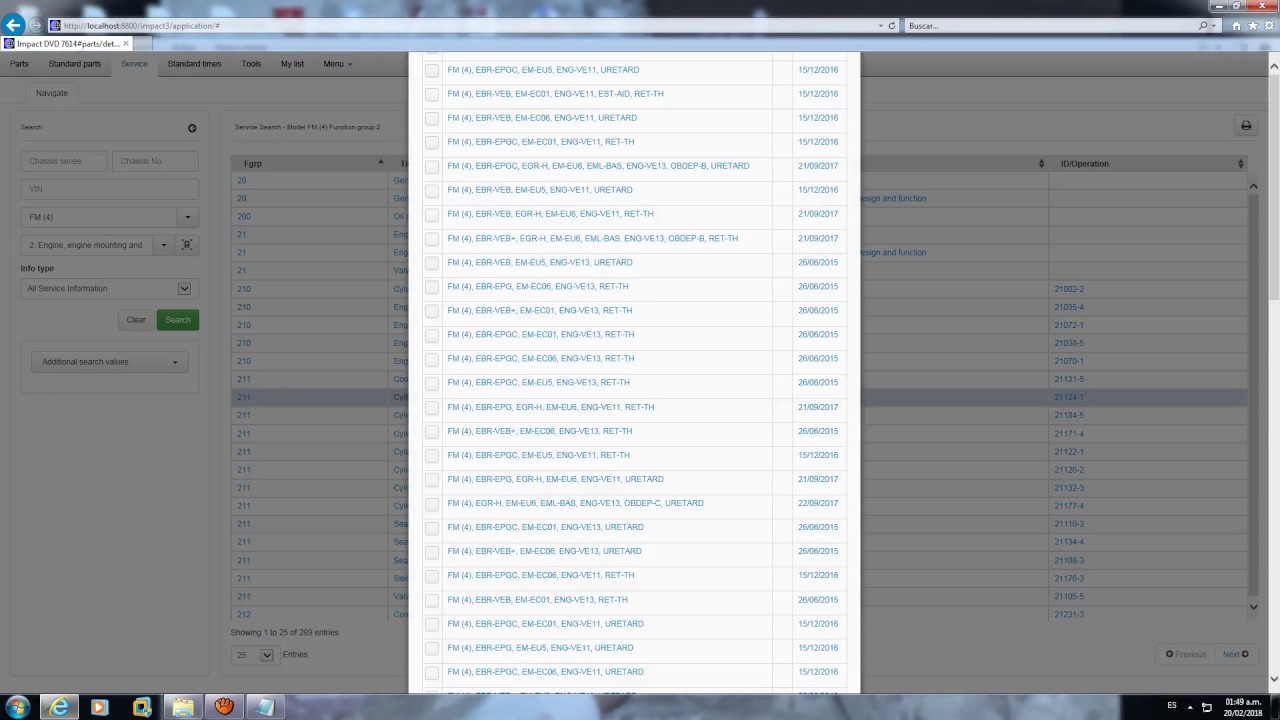Open the Windows Start menu

(17, 707)
